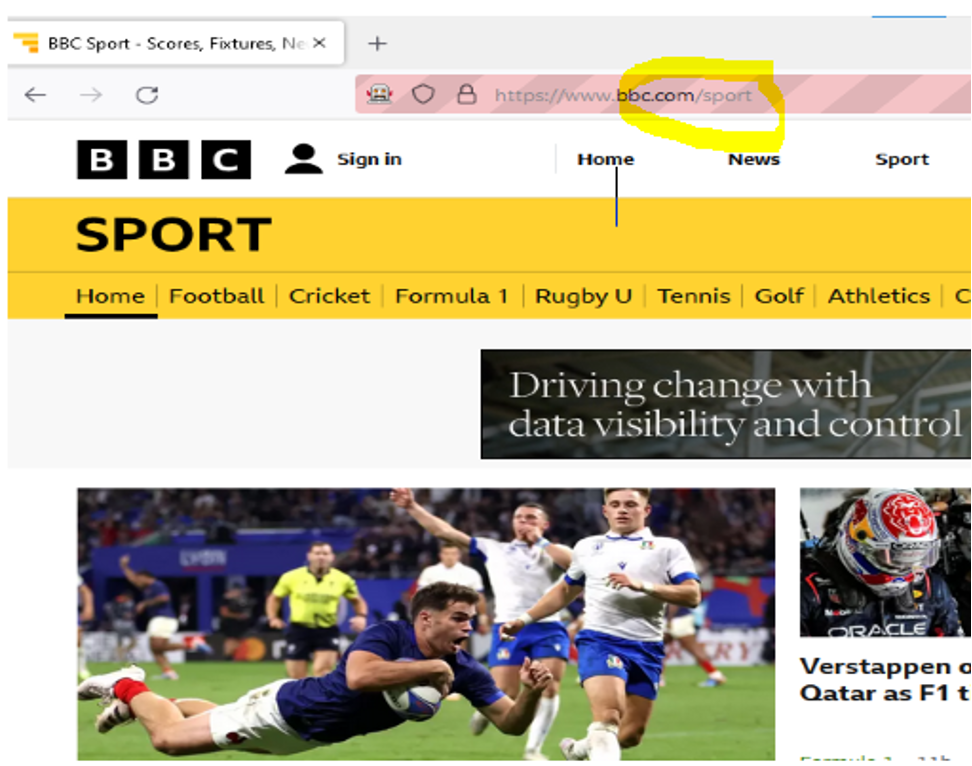This screenshot has width=972, height=766.
Task: Open News in BBC top navigation
Action: pyautogui.click(x=753, y=159)
